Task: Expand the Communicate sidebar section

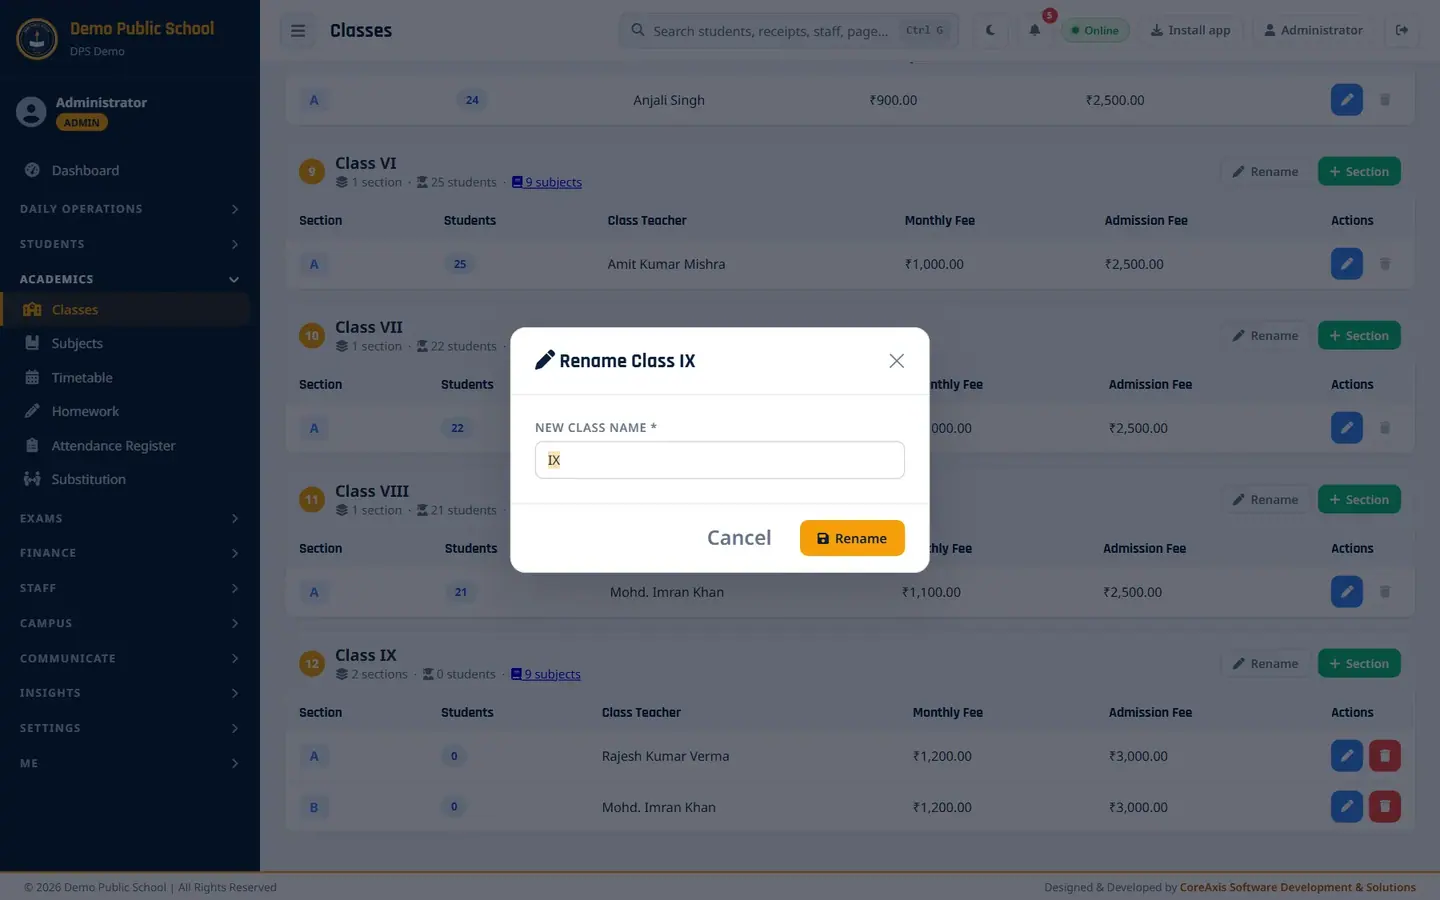Action: [x=130, y=658]
